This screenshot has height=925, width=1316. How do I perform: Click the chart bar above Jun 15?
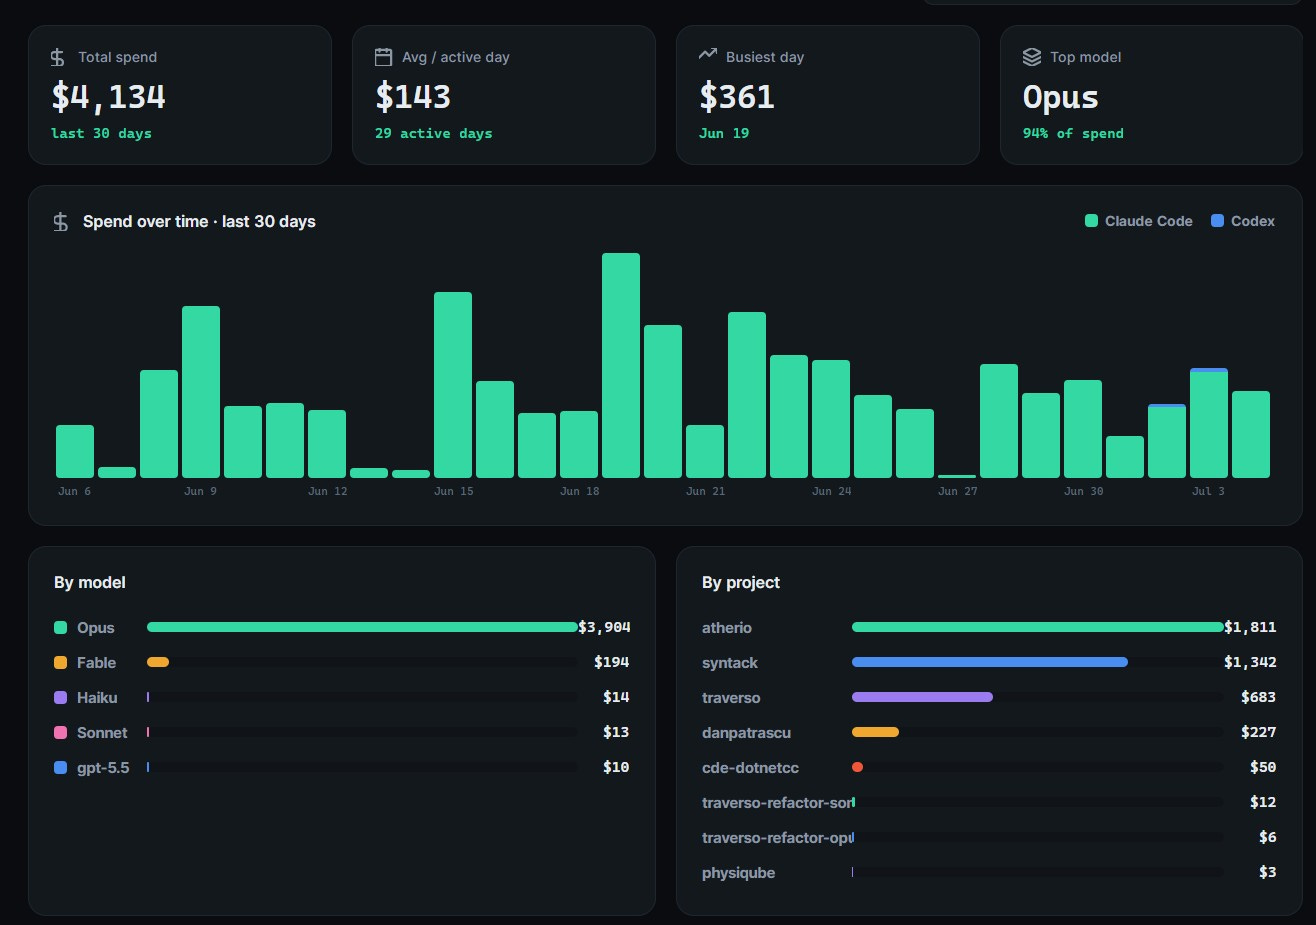(453, 385)
